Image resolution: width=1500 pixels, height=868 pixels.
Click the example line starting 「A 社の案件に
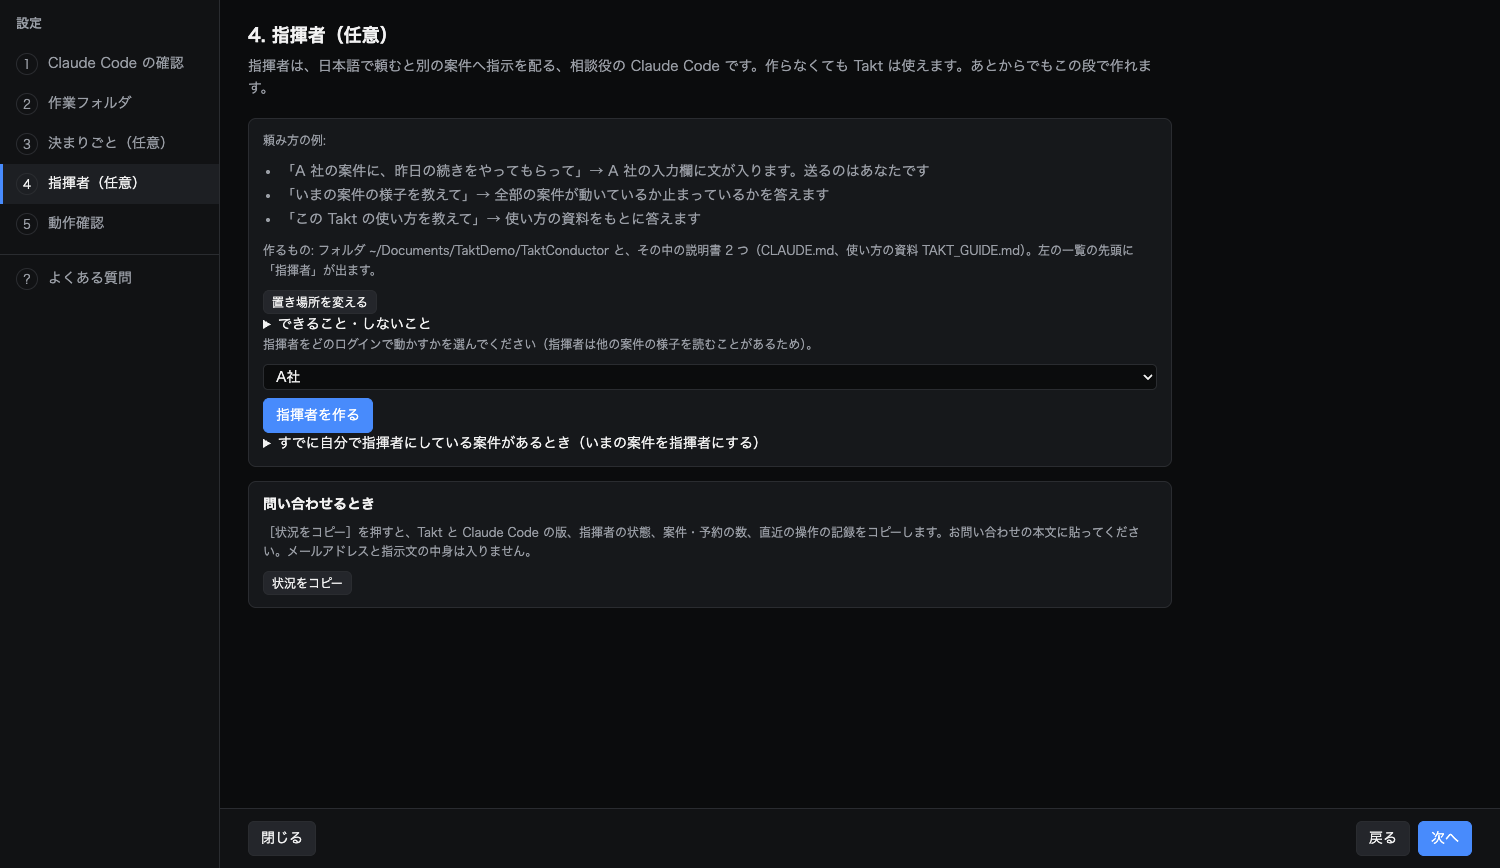tap(607, 171)
